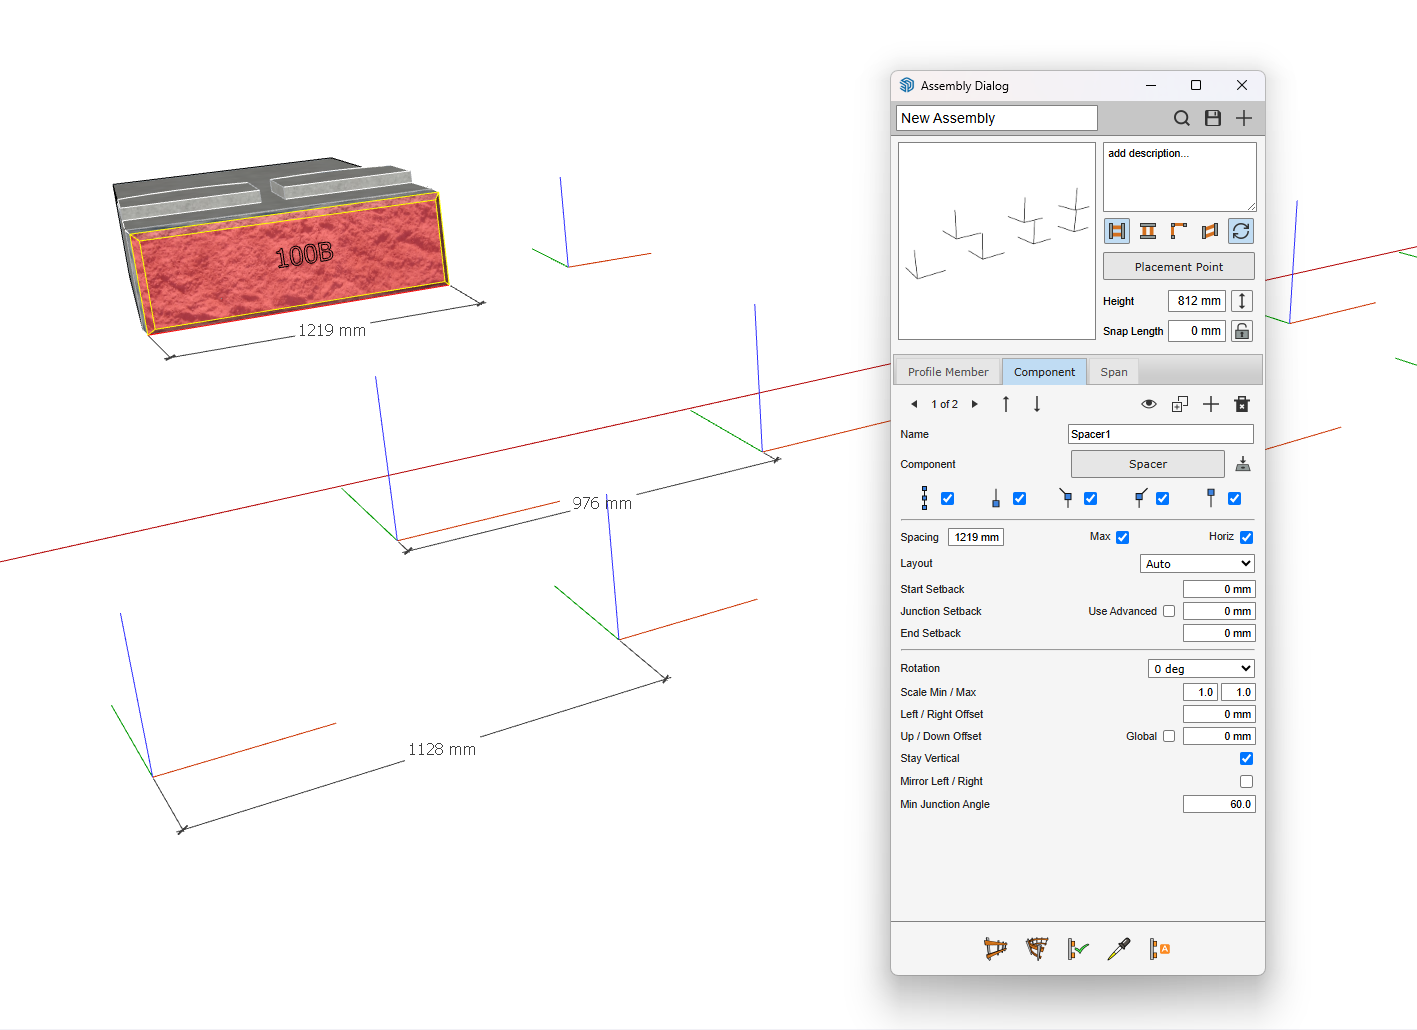Image resolution: width=1417 pixels, height=1030 pixels.
Task: Save the assembly with the floppy disk icon
Action: [1212, 118]
